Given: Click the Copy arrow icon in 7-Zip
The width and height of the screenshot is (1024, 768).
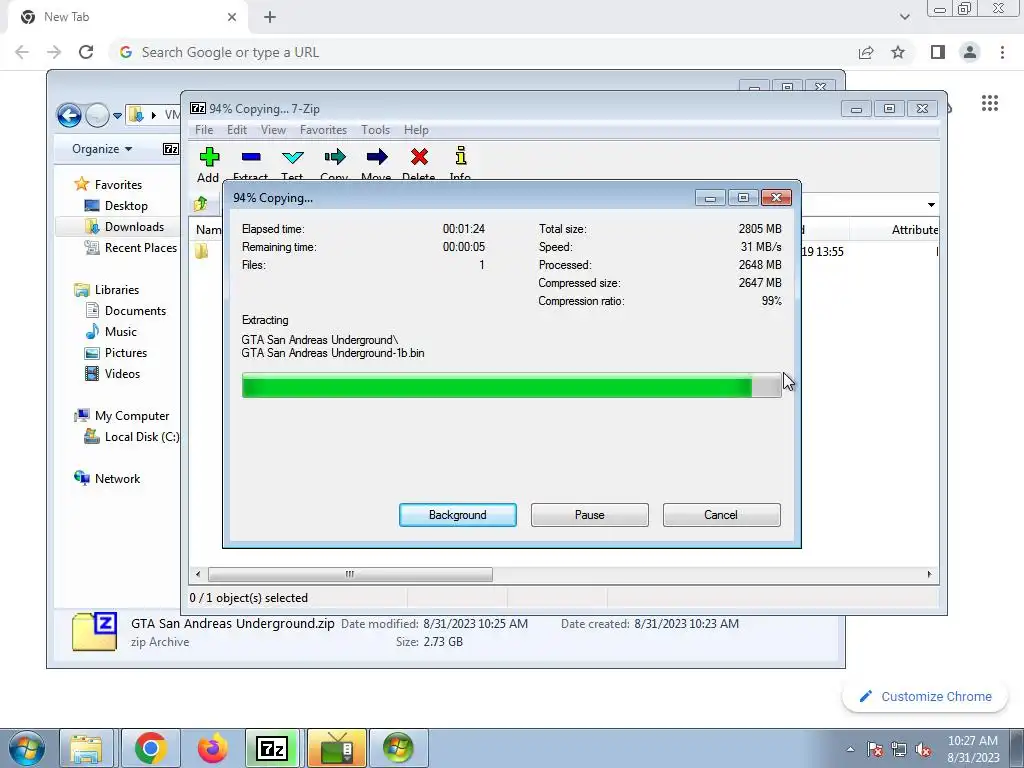Looking at the screenshot, I should coord(334,157).
